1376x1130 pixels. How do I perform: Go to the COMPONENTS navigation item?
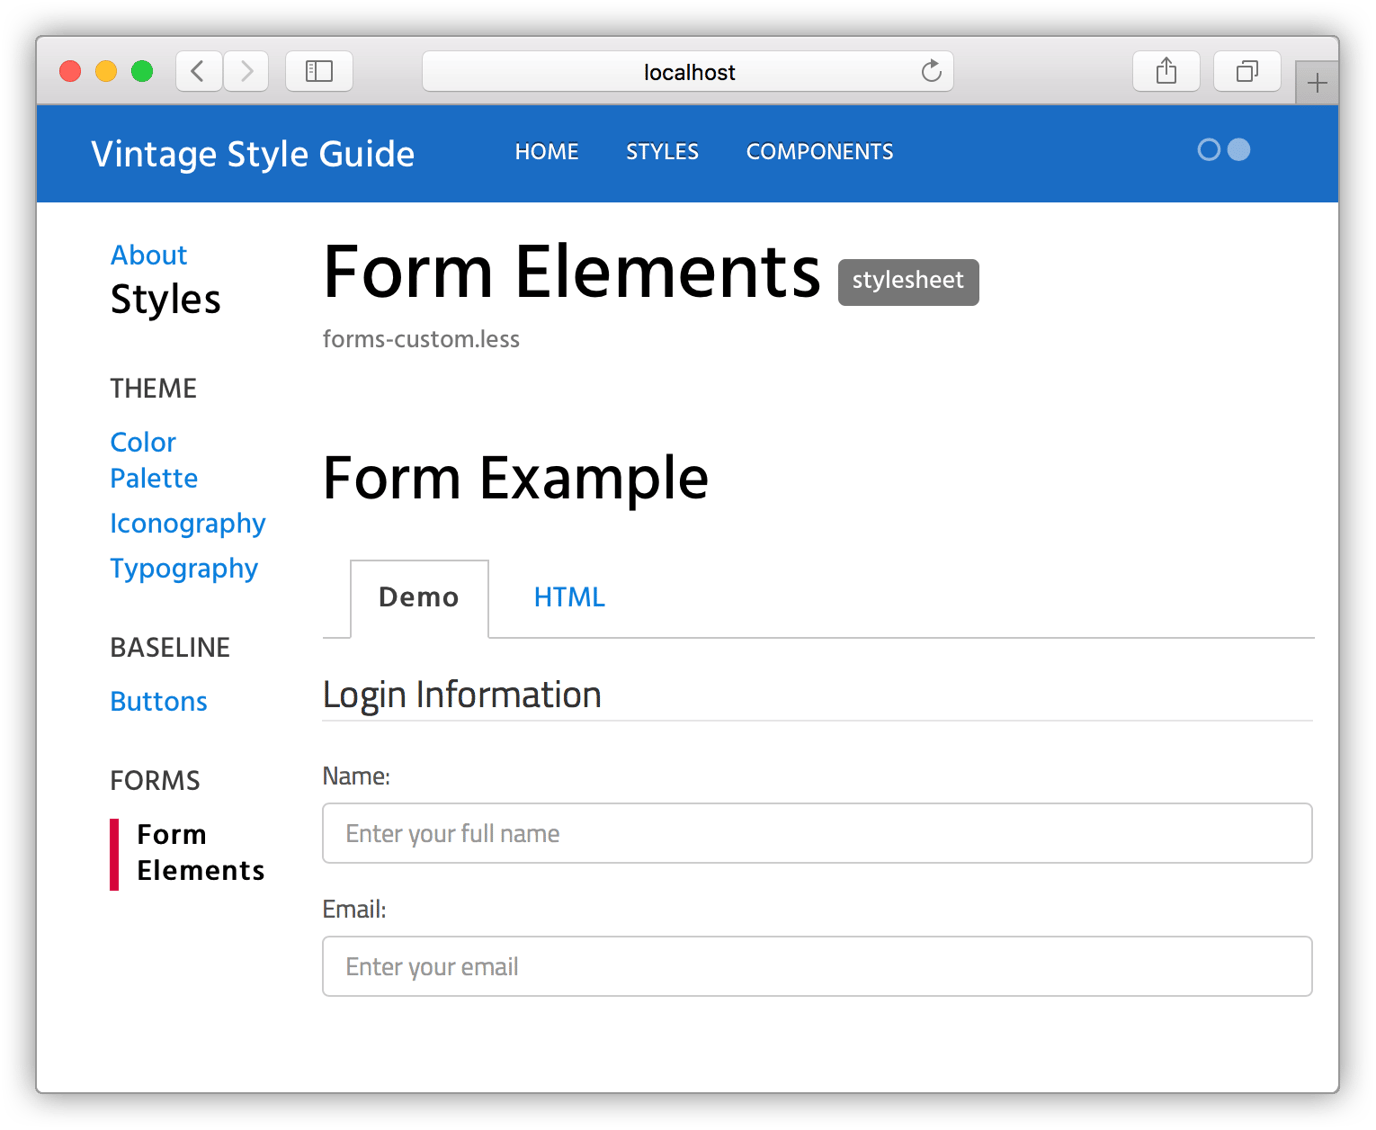819,151
